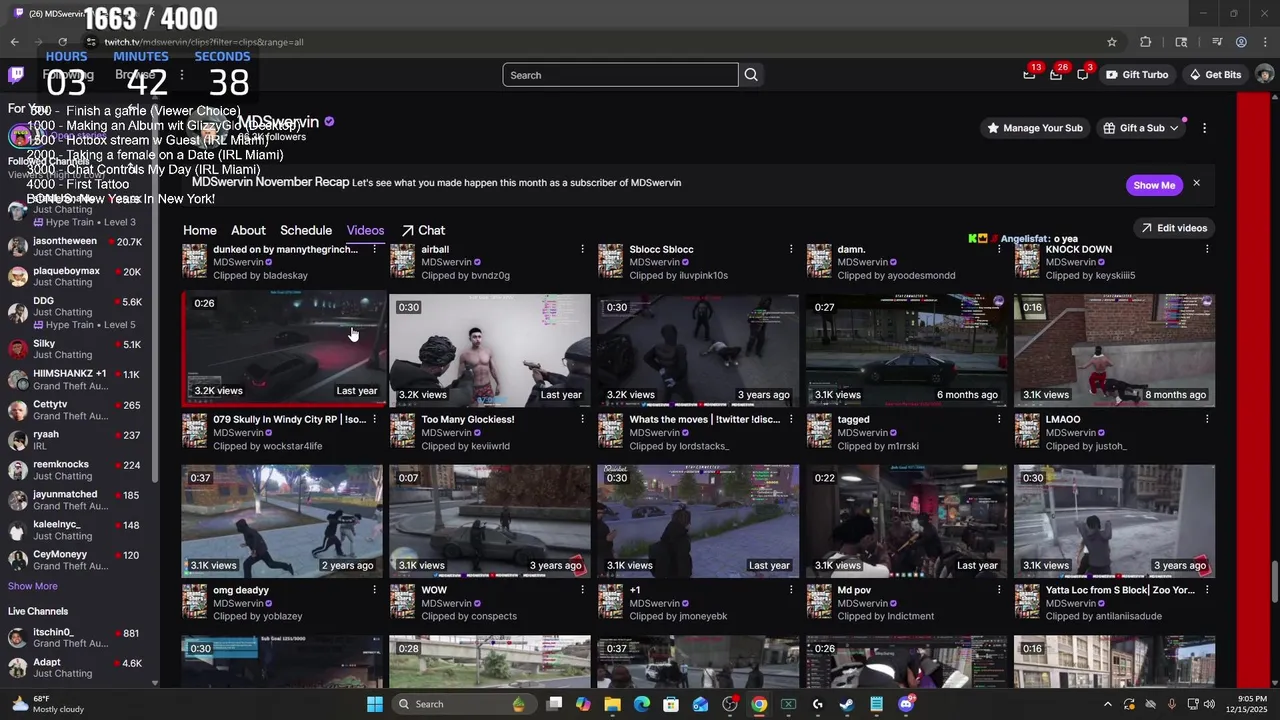Open plaqueboymax followed channel

pyautogui.click(x=78, y=277)
